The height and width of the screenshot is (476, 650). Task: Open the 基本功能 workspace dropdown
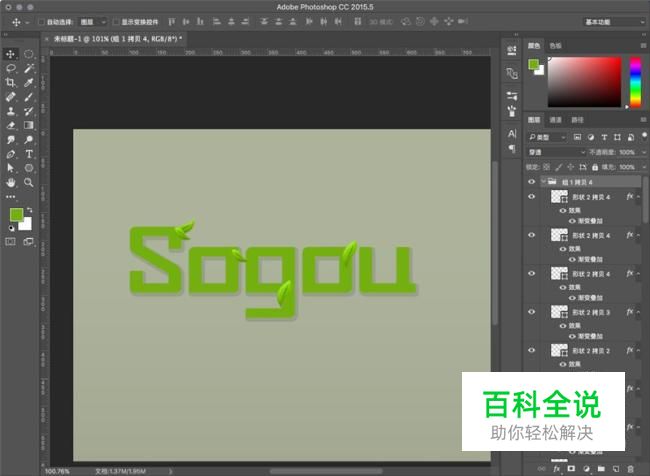pos(612,21)
